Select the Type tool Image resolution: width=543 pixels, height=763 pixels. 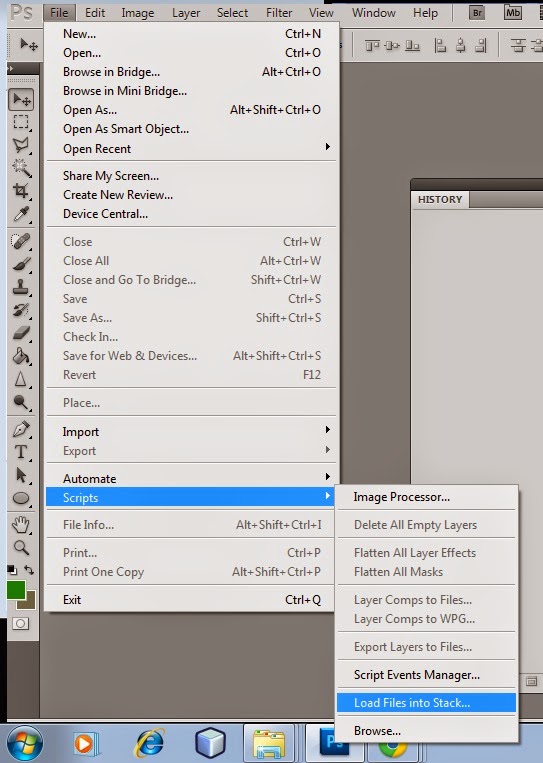pos(21,452)
